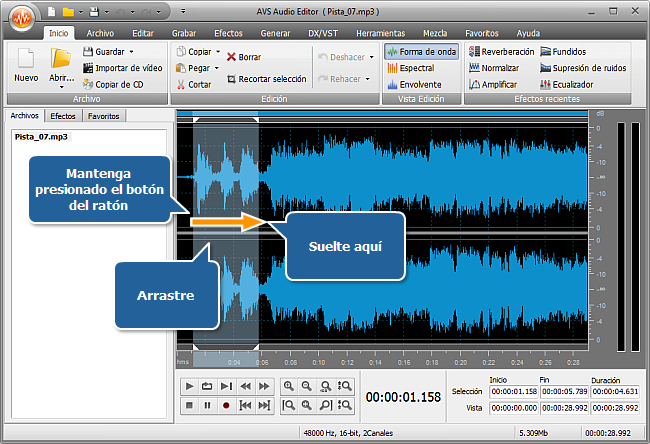Open the Efectos ribbon tab

tap(228, 33)
